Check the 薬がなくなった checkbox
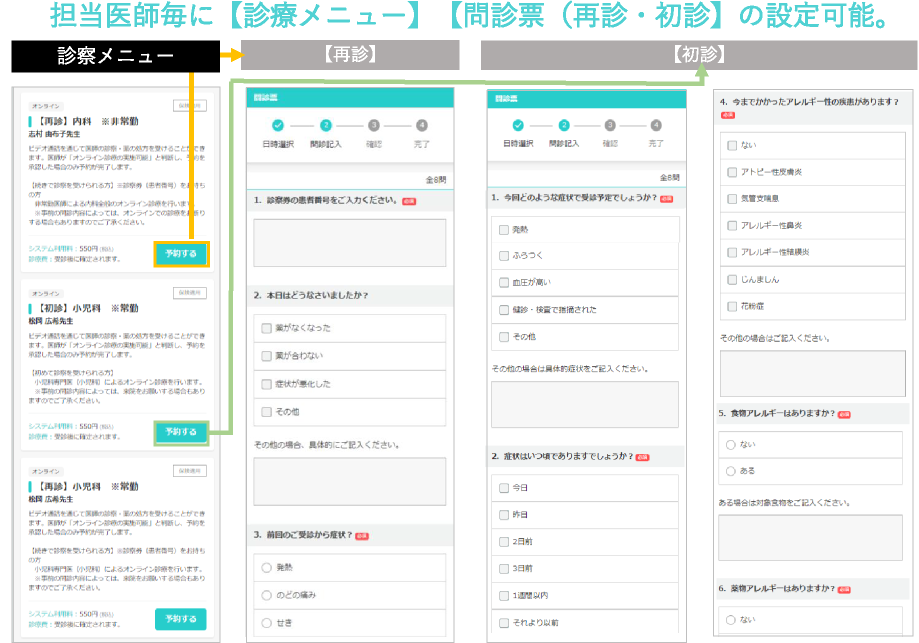This screenshot has height=643, width=919. pyautogui.click(x=266, y=328)
